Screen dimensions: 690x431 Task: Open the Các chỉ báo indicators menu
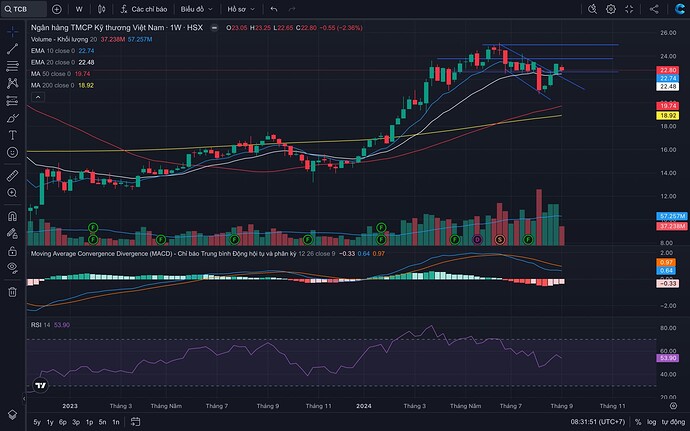tap(144, 9)
